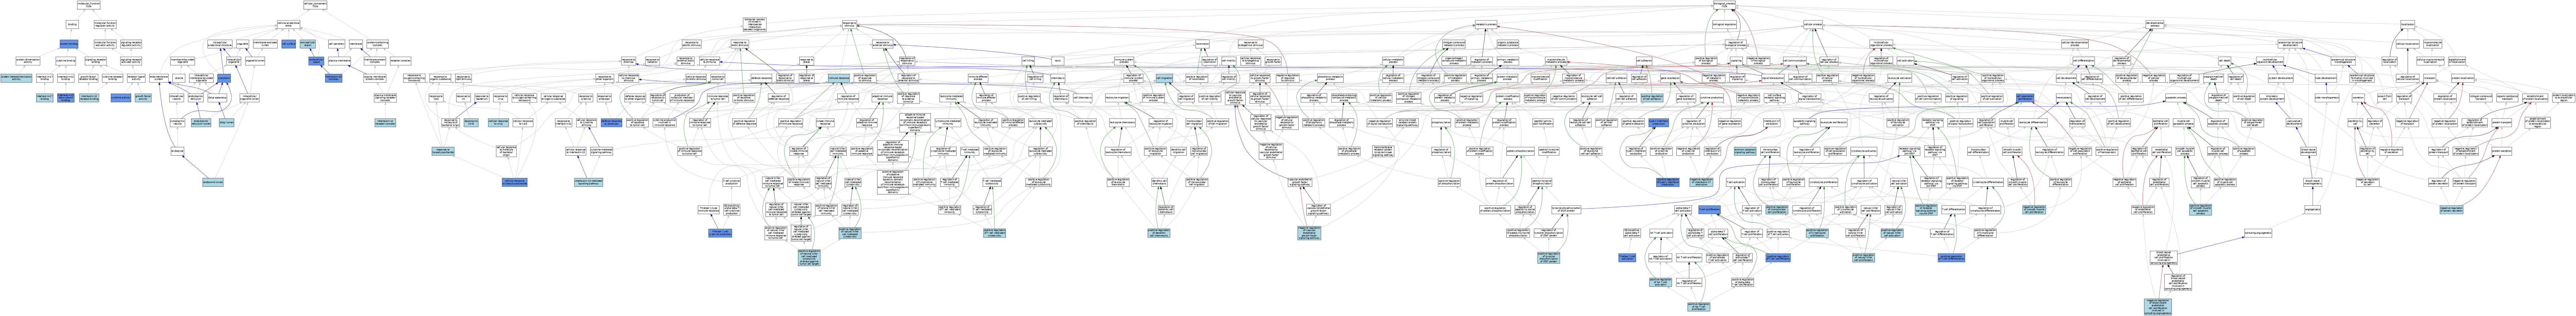Select 'negative regulation of signal transduction' node

[1380, 123]
